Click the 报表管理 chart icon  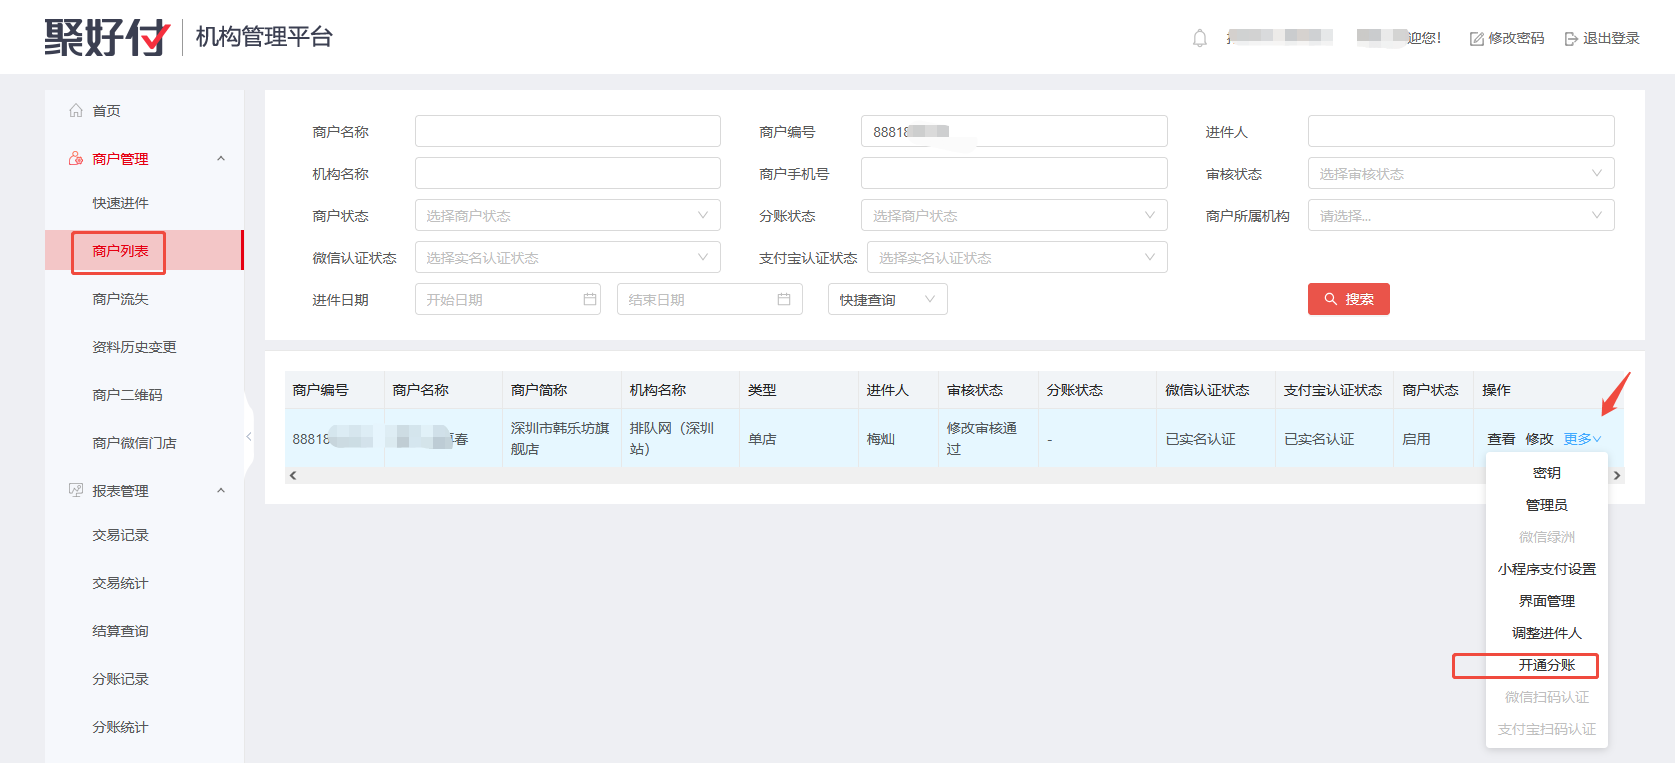click(x=76, y=490)
